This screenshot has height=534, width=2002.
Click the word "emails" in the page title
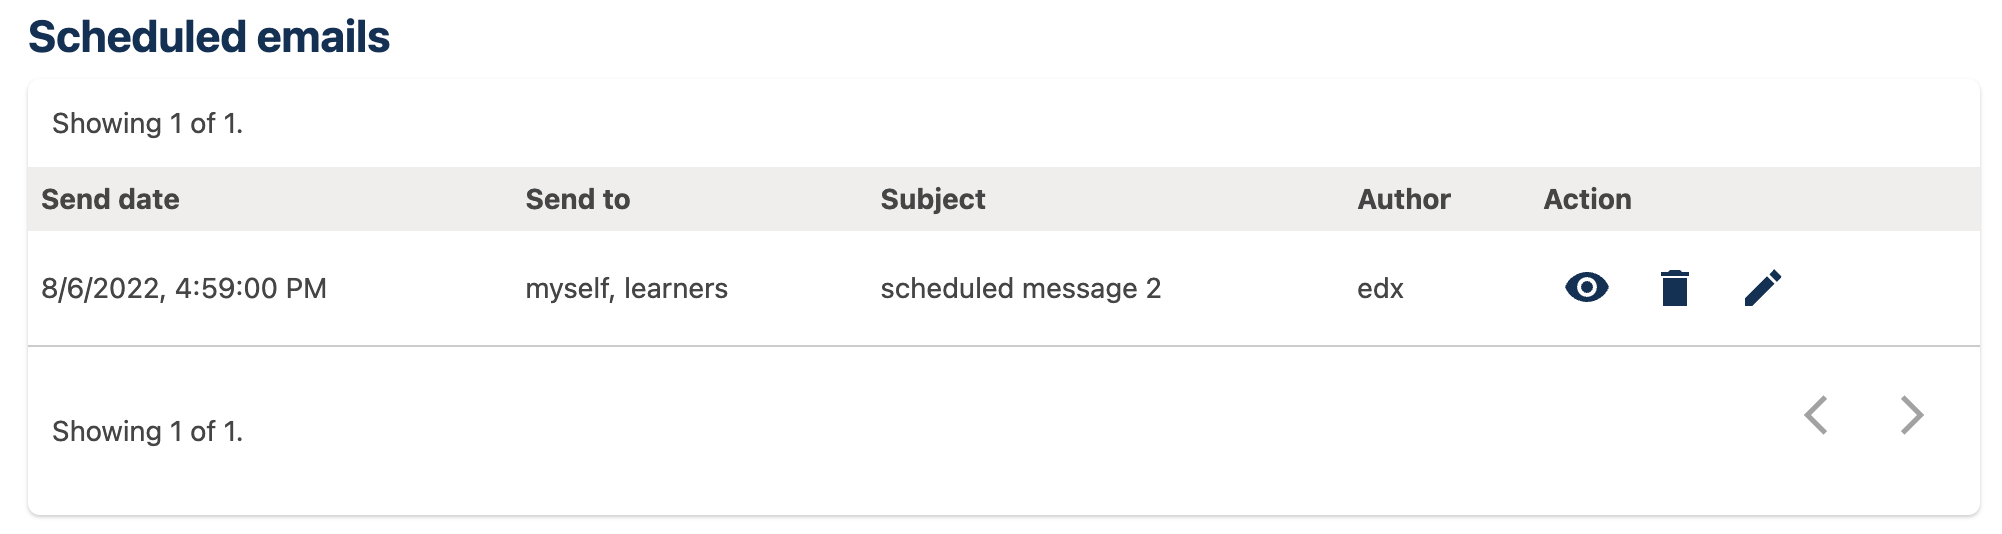[323, 37]
